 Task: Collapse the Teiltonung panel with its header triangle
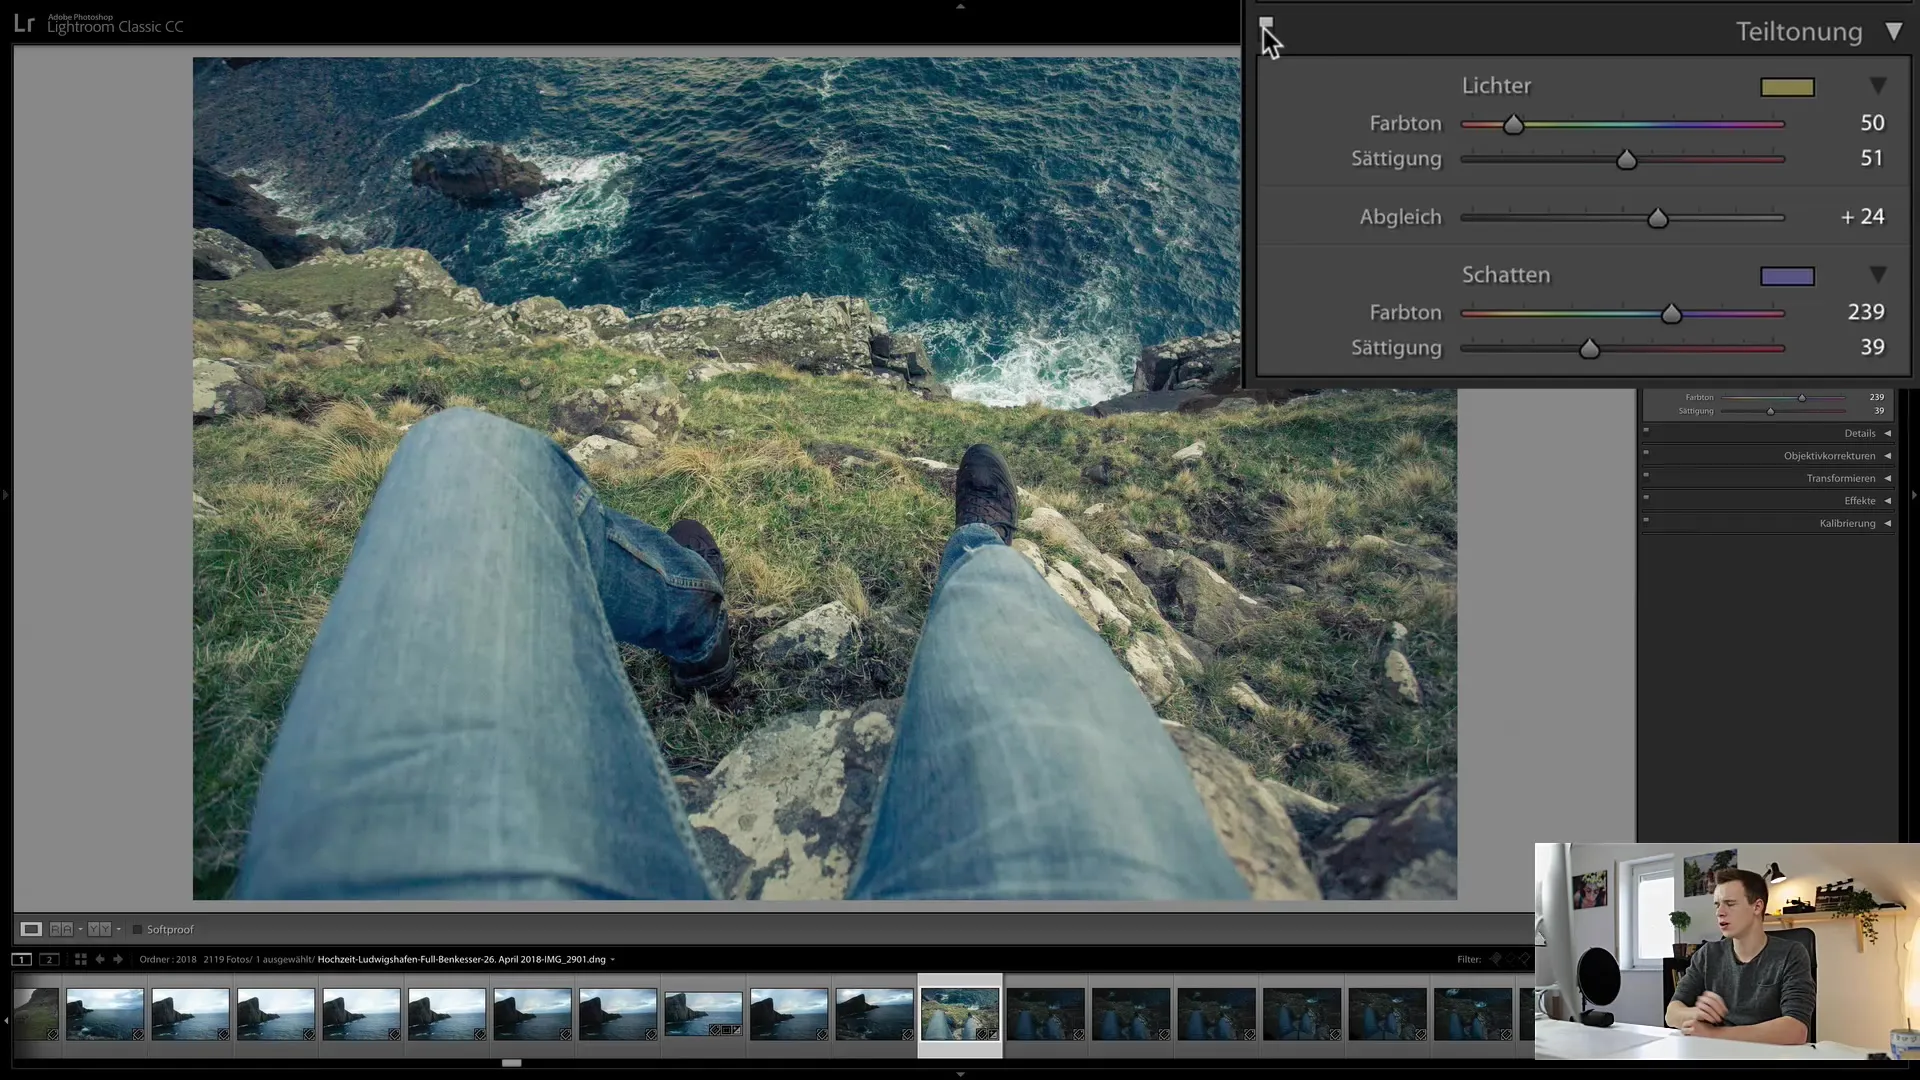pos(1893,32)
